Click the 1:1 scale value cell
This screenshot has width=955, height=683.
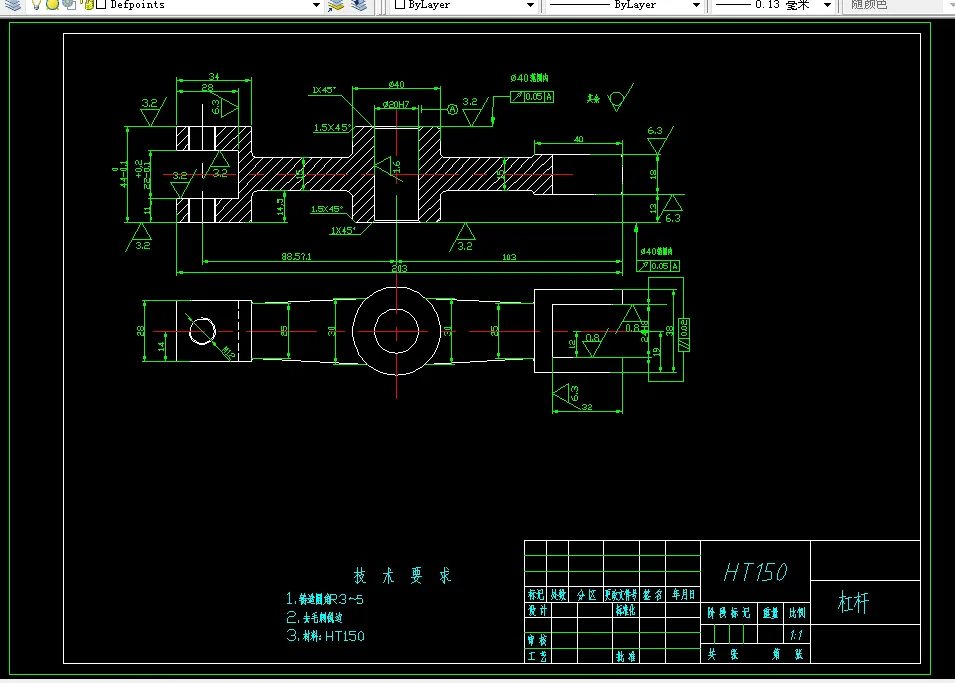(797, 635)
